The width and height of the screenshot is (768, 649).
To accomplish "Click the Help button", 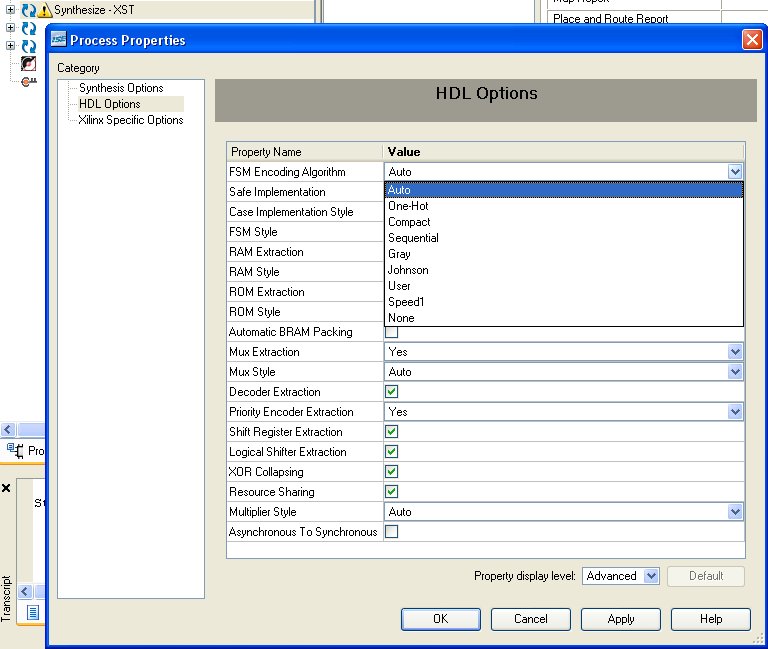I will 711,619.
